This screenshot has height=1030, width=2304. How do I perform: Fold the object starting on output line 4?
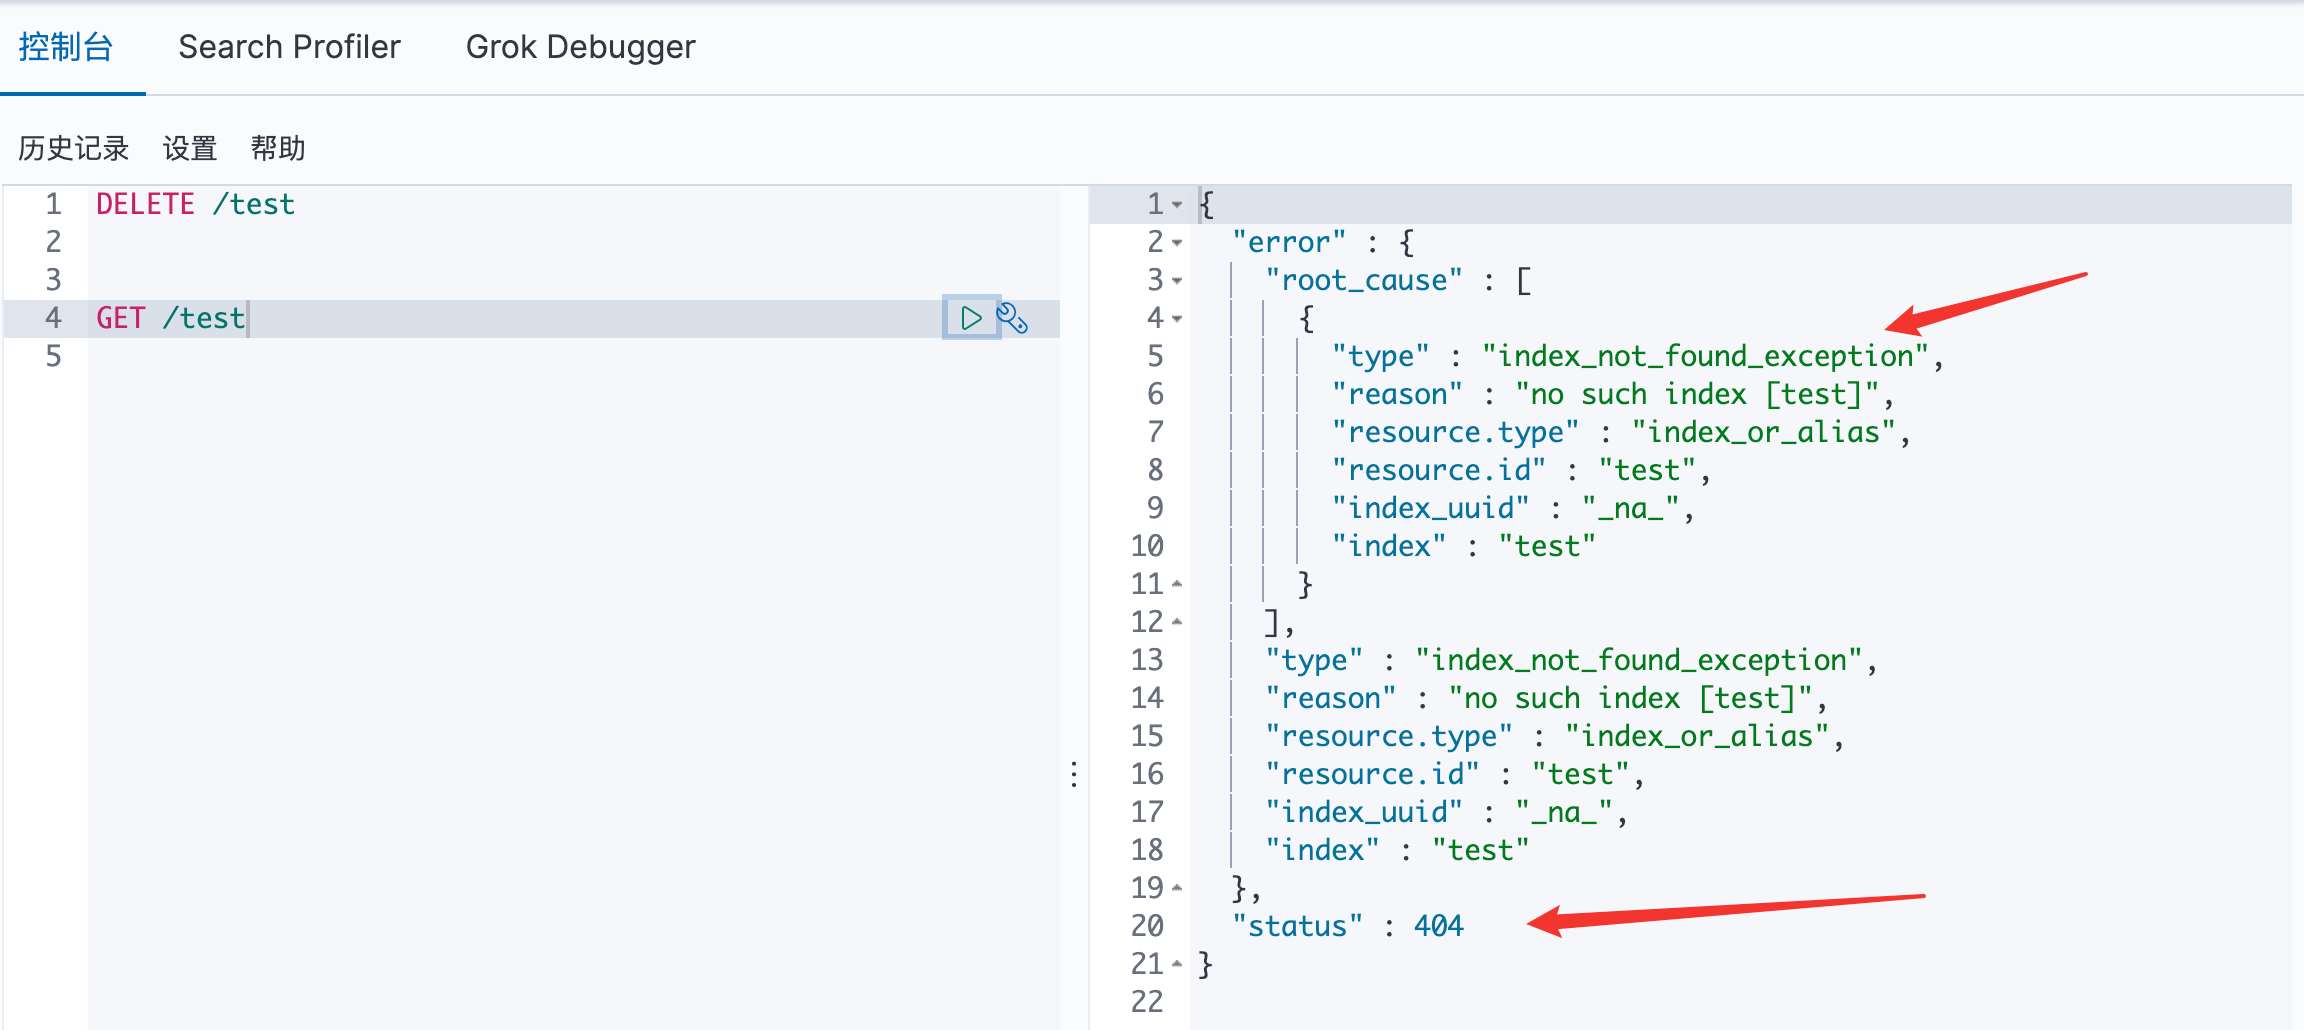[1177, 319]
